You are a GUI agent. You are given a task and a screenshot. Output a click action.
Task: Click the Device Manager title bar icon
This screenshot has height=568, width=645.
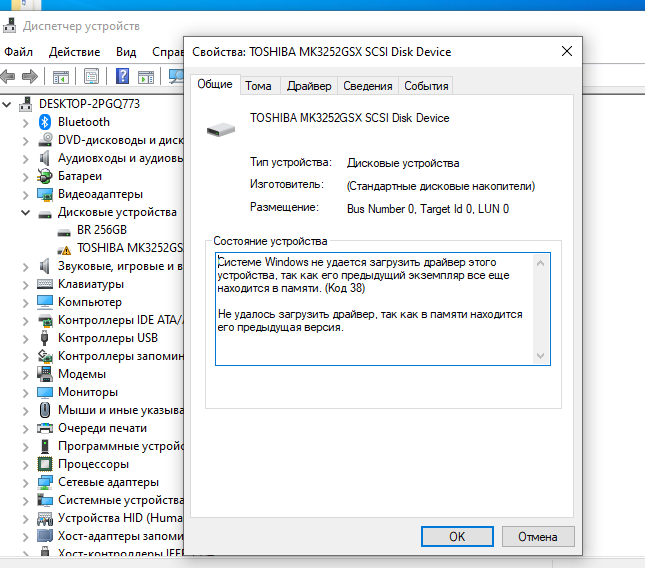(x=9, y=26)
